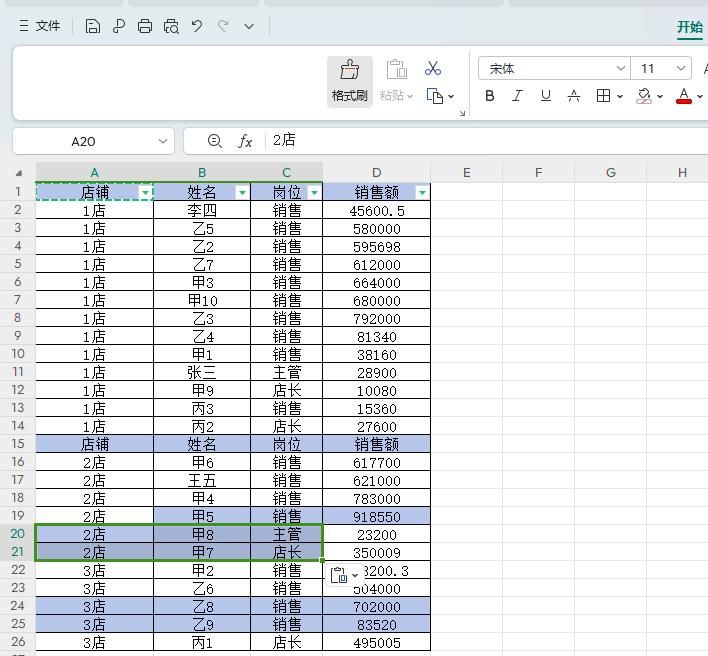Click the formula bar input showing 2店
This screenshot has width=708, height=656.
pyautogui.click(x=480, y=141)
